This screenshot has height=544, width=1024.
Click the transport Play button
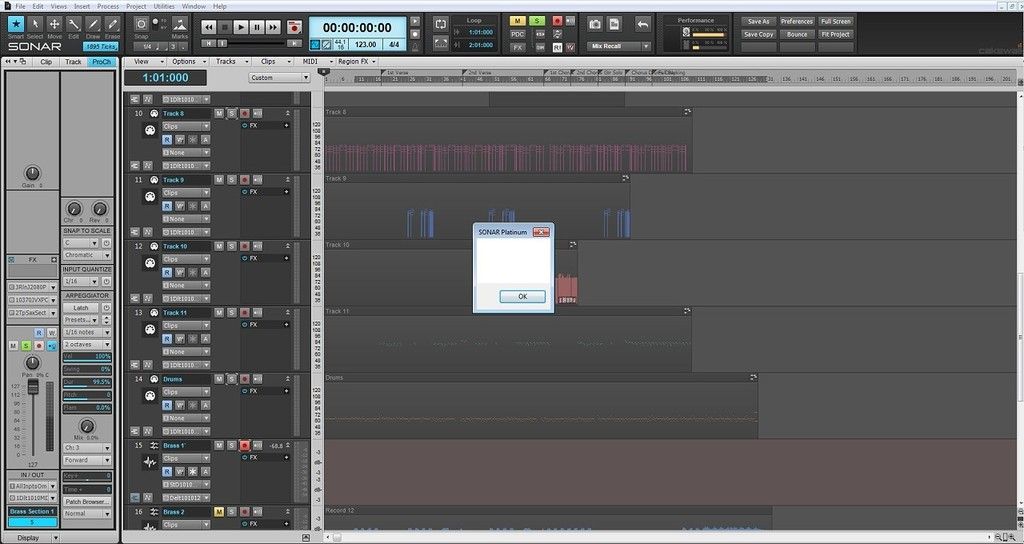pyautogui.click(x=240, y=28)
